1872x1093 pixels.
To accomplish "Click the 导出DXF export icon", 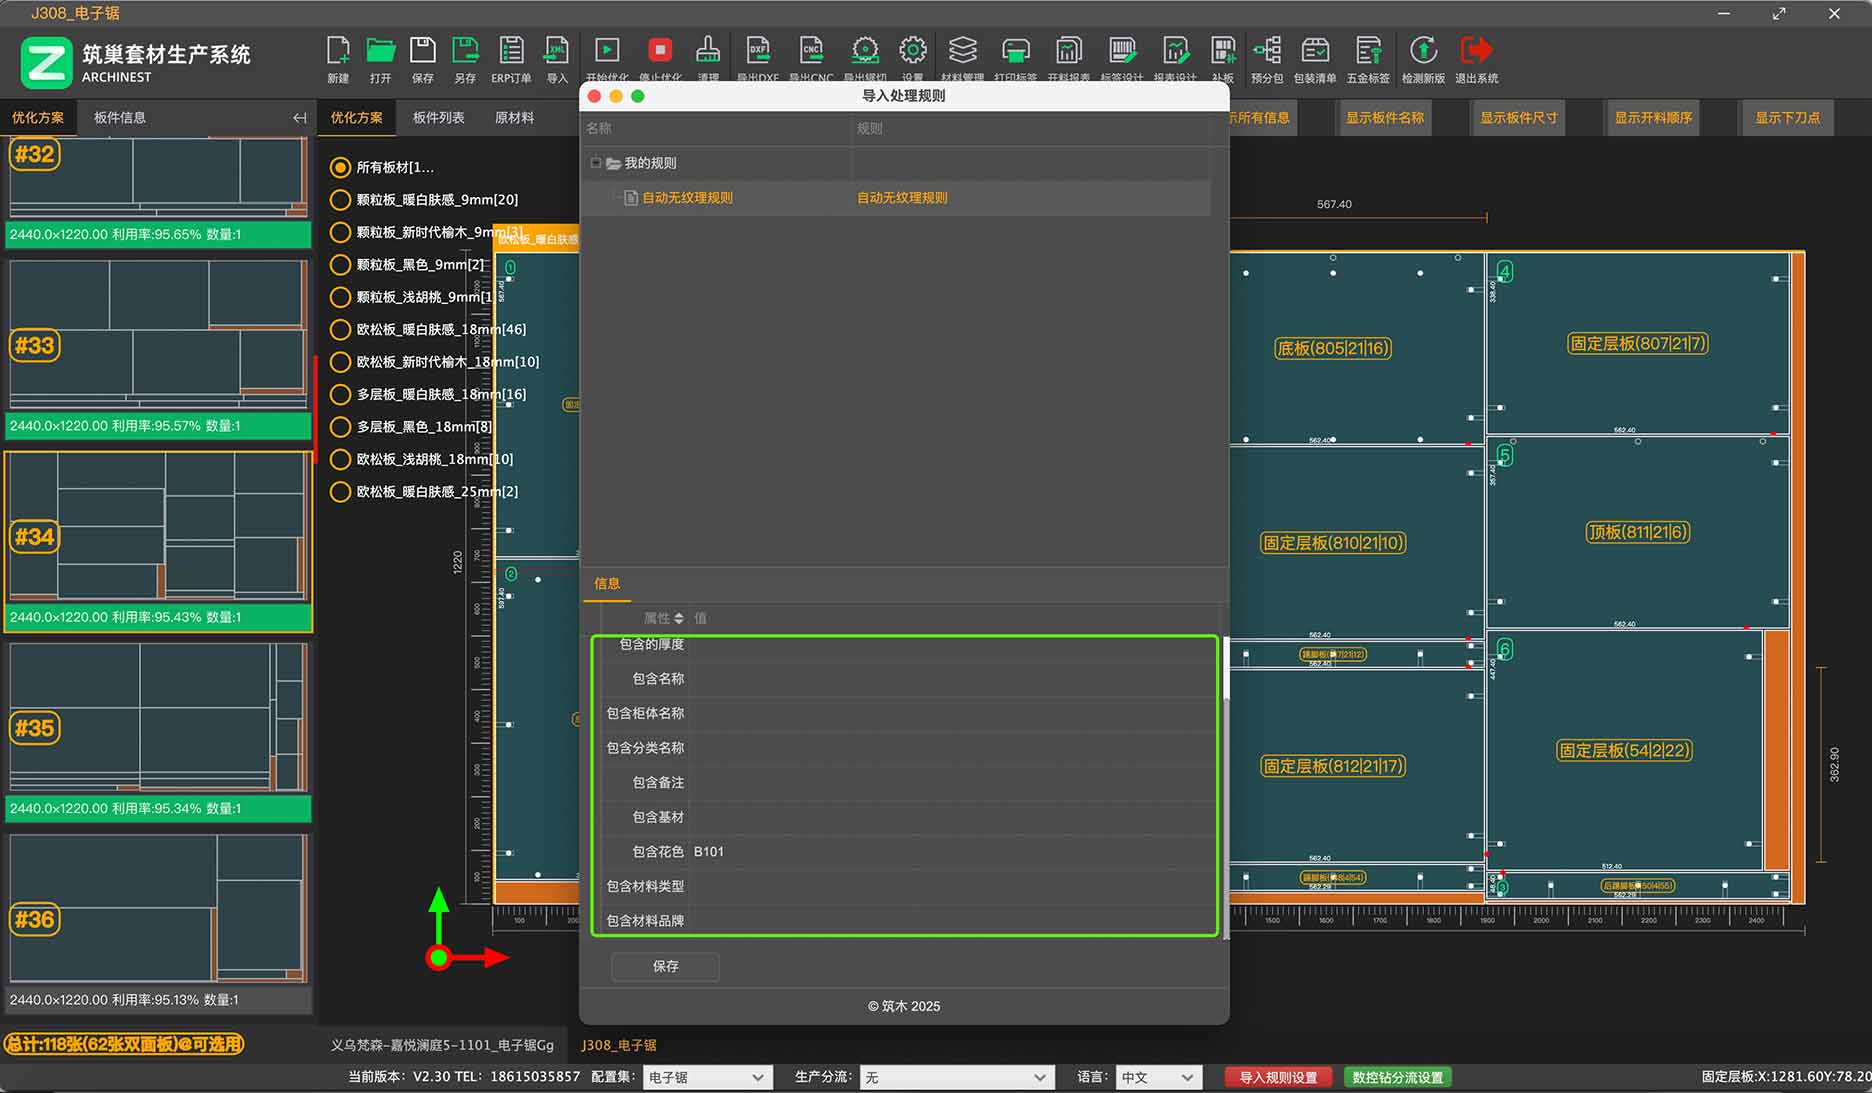I will click(x=758, y=52).
